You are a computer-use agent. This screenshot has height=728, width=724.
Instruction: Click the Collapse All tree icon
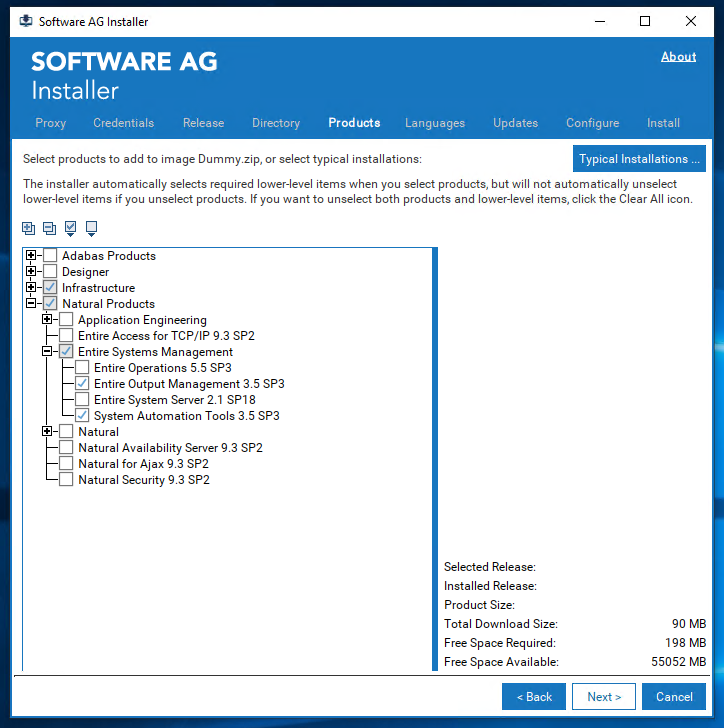[x=49, y=228]
